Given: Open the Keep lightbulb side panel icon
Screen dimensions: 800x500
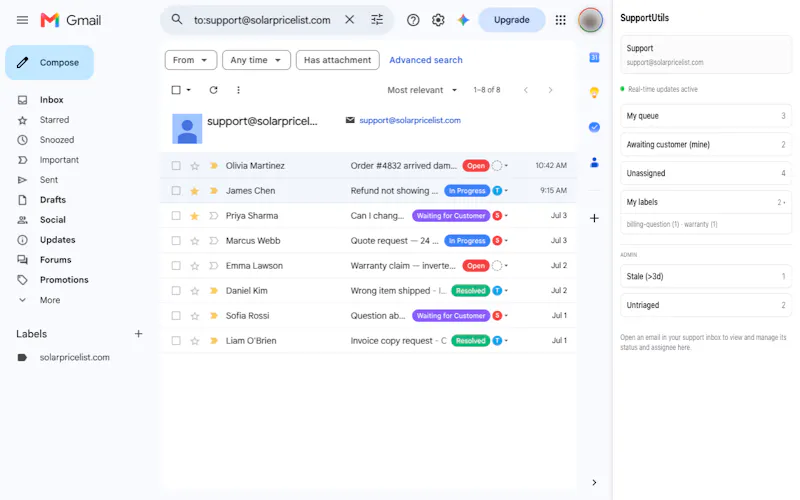Looking at the screenshot, I should click(594, 92).
